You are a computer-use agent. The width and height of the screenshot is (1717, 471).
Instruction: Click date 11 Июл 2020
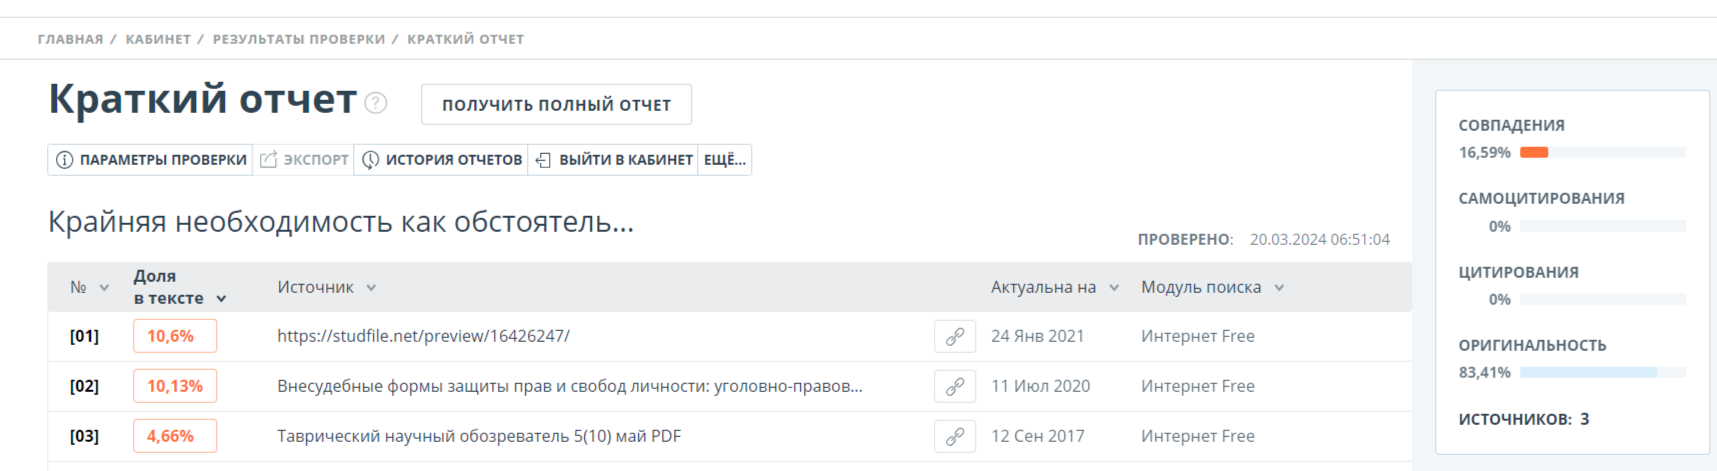(1040, 386)
